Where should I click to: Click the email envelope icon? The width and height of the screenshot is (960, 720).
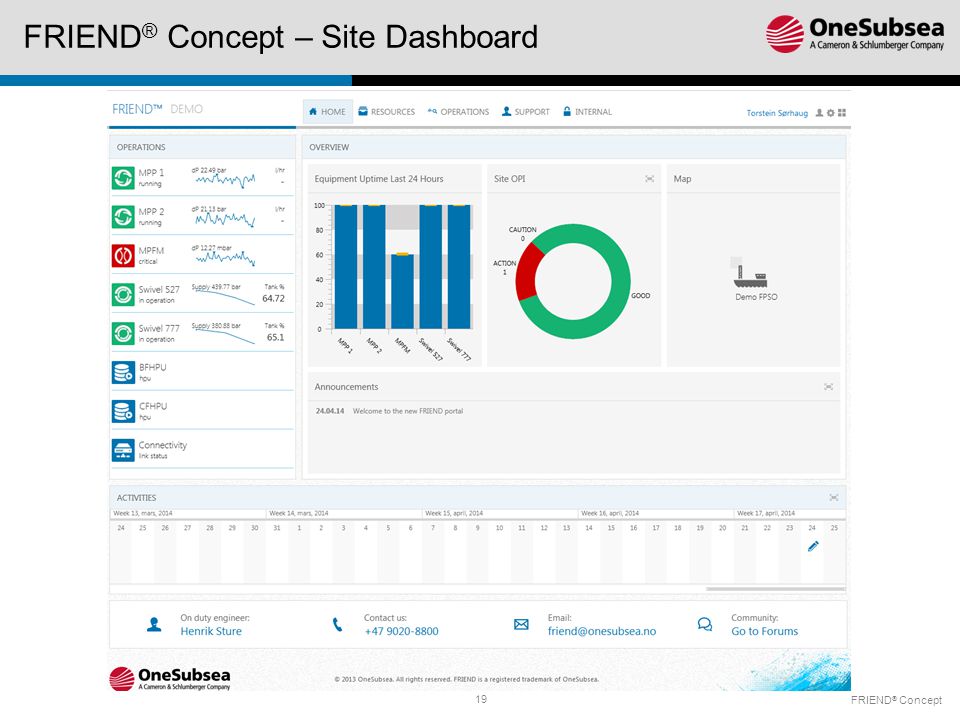pyautogui.click(x=521, y=624)
